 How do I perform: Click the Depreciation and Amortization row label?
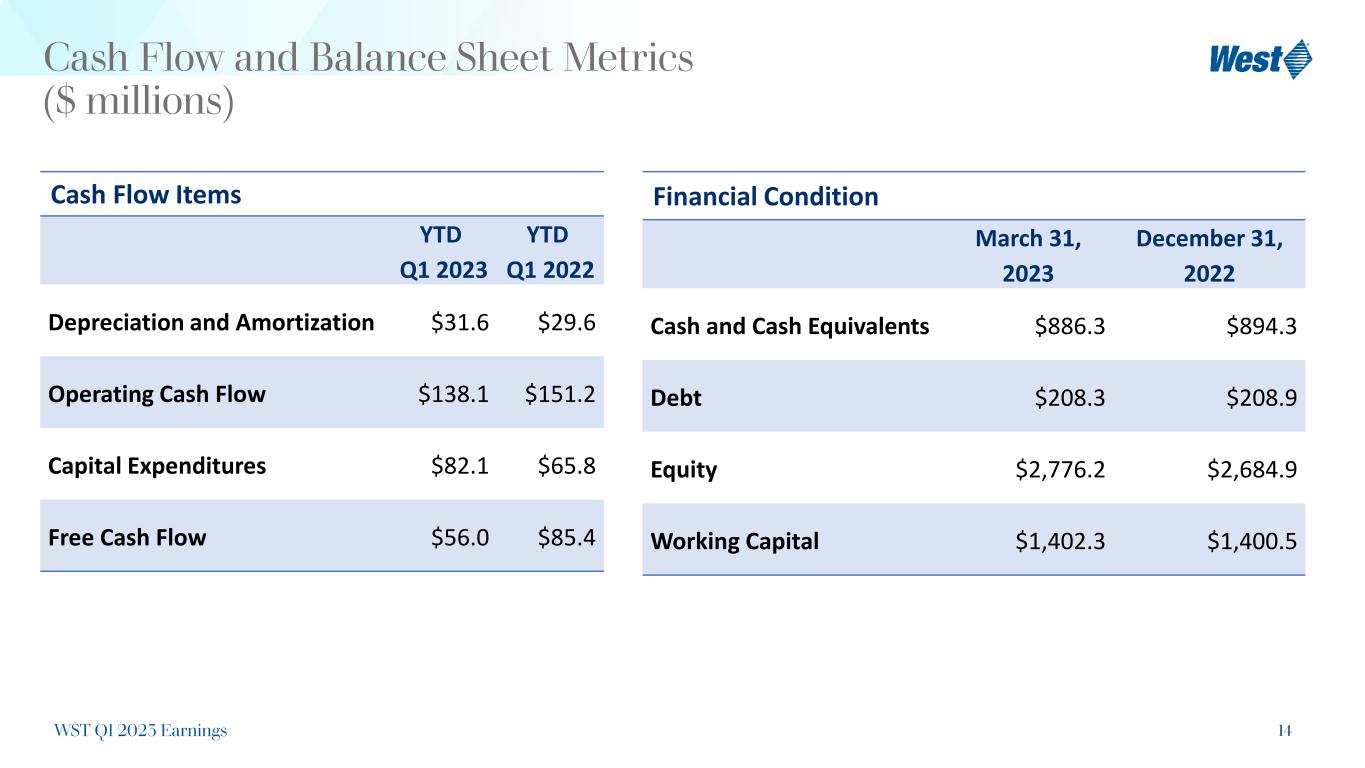pos(211,322)
